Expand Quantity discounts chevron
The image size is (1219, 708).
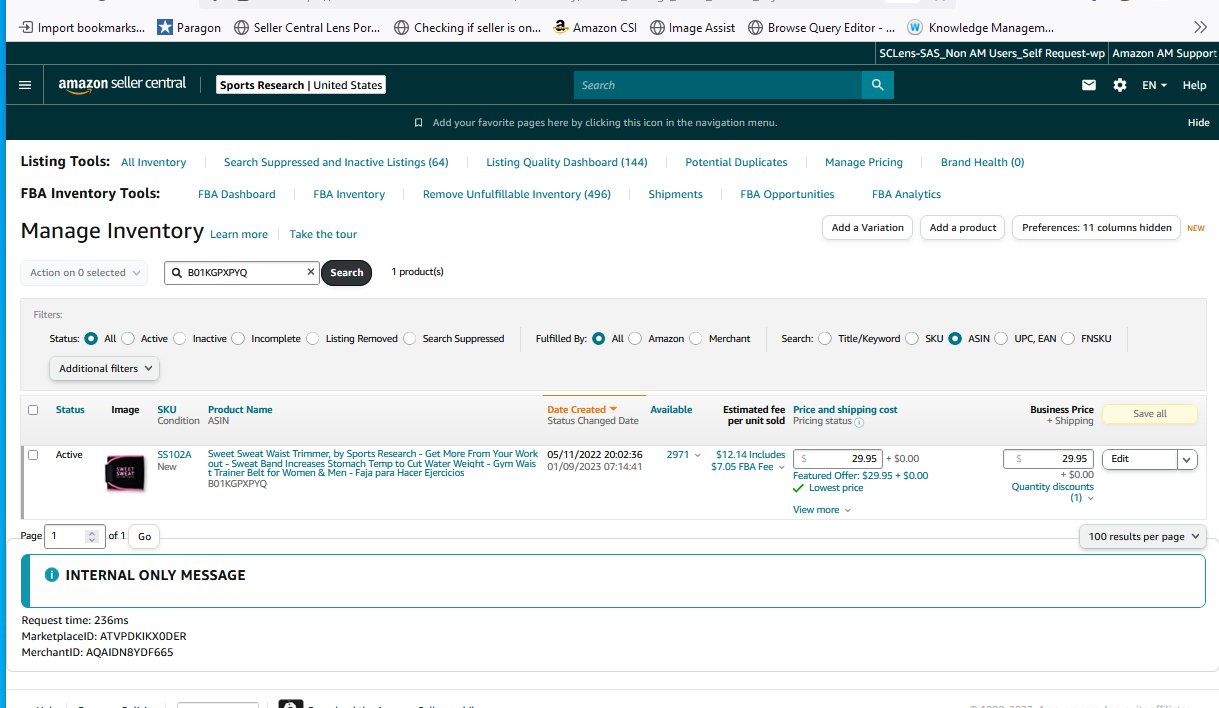[x=1090, y=498]
